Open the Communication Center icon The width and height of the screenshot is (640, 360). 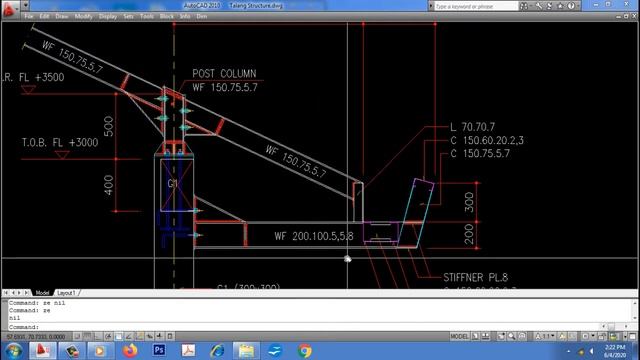click(549, 6)
